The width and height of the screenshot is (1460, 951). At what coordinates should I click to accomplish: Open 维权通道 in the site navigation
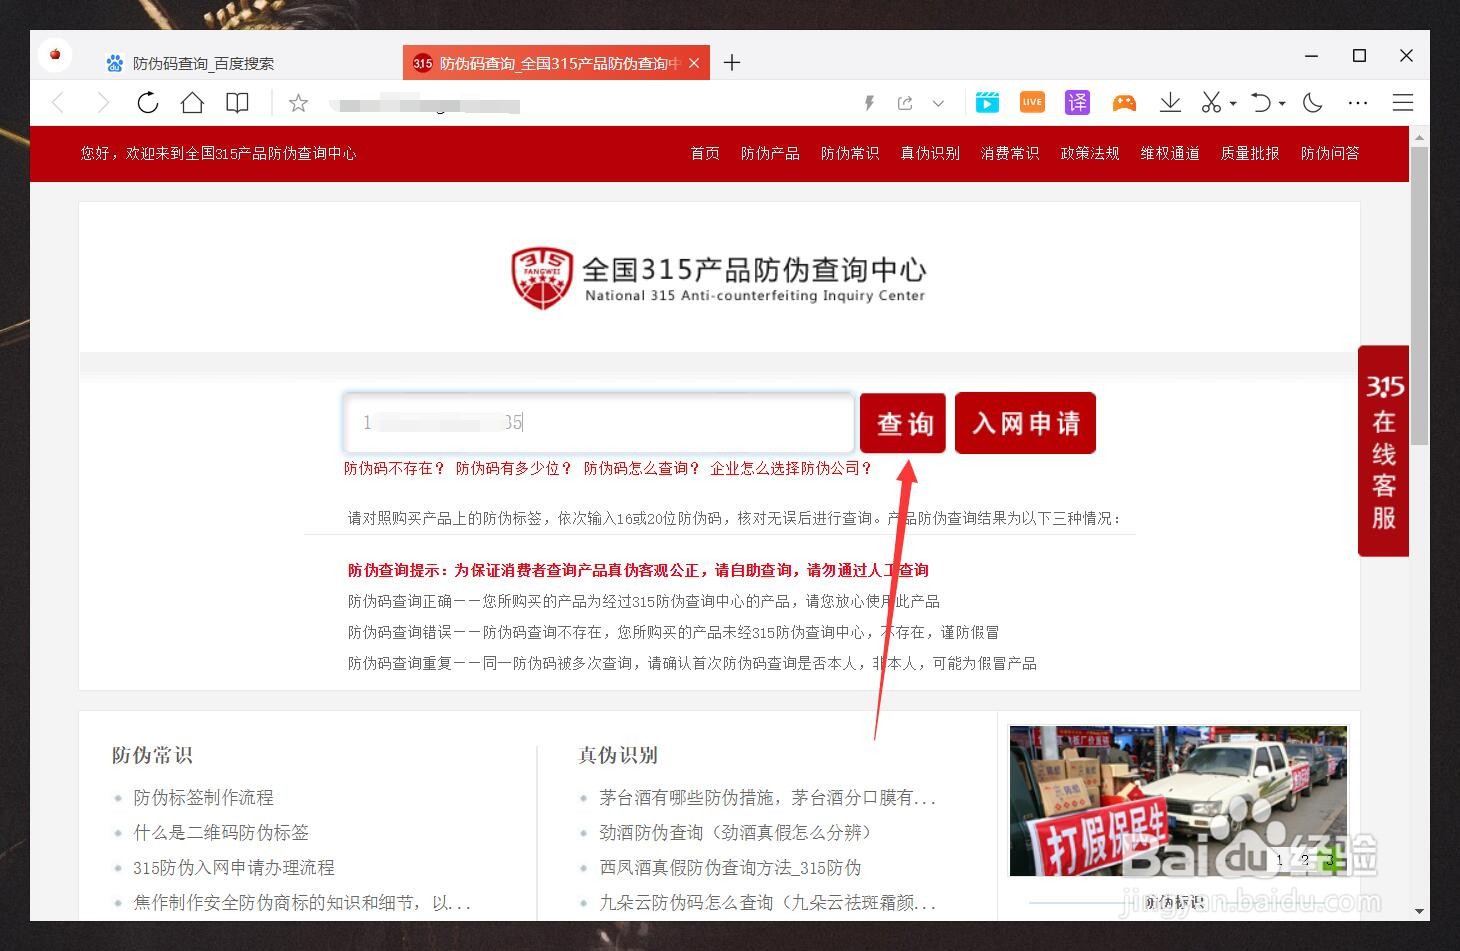(1170, 153)
